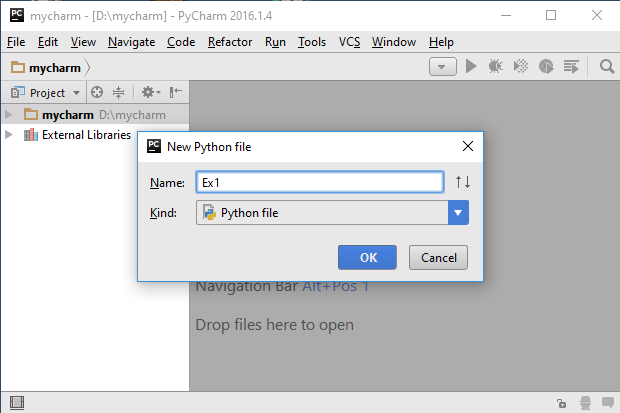Open the Run menu
The image size is (620, 413).
click(x=275, y=42)
